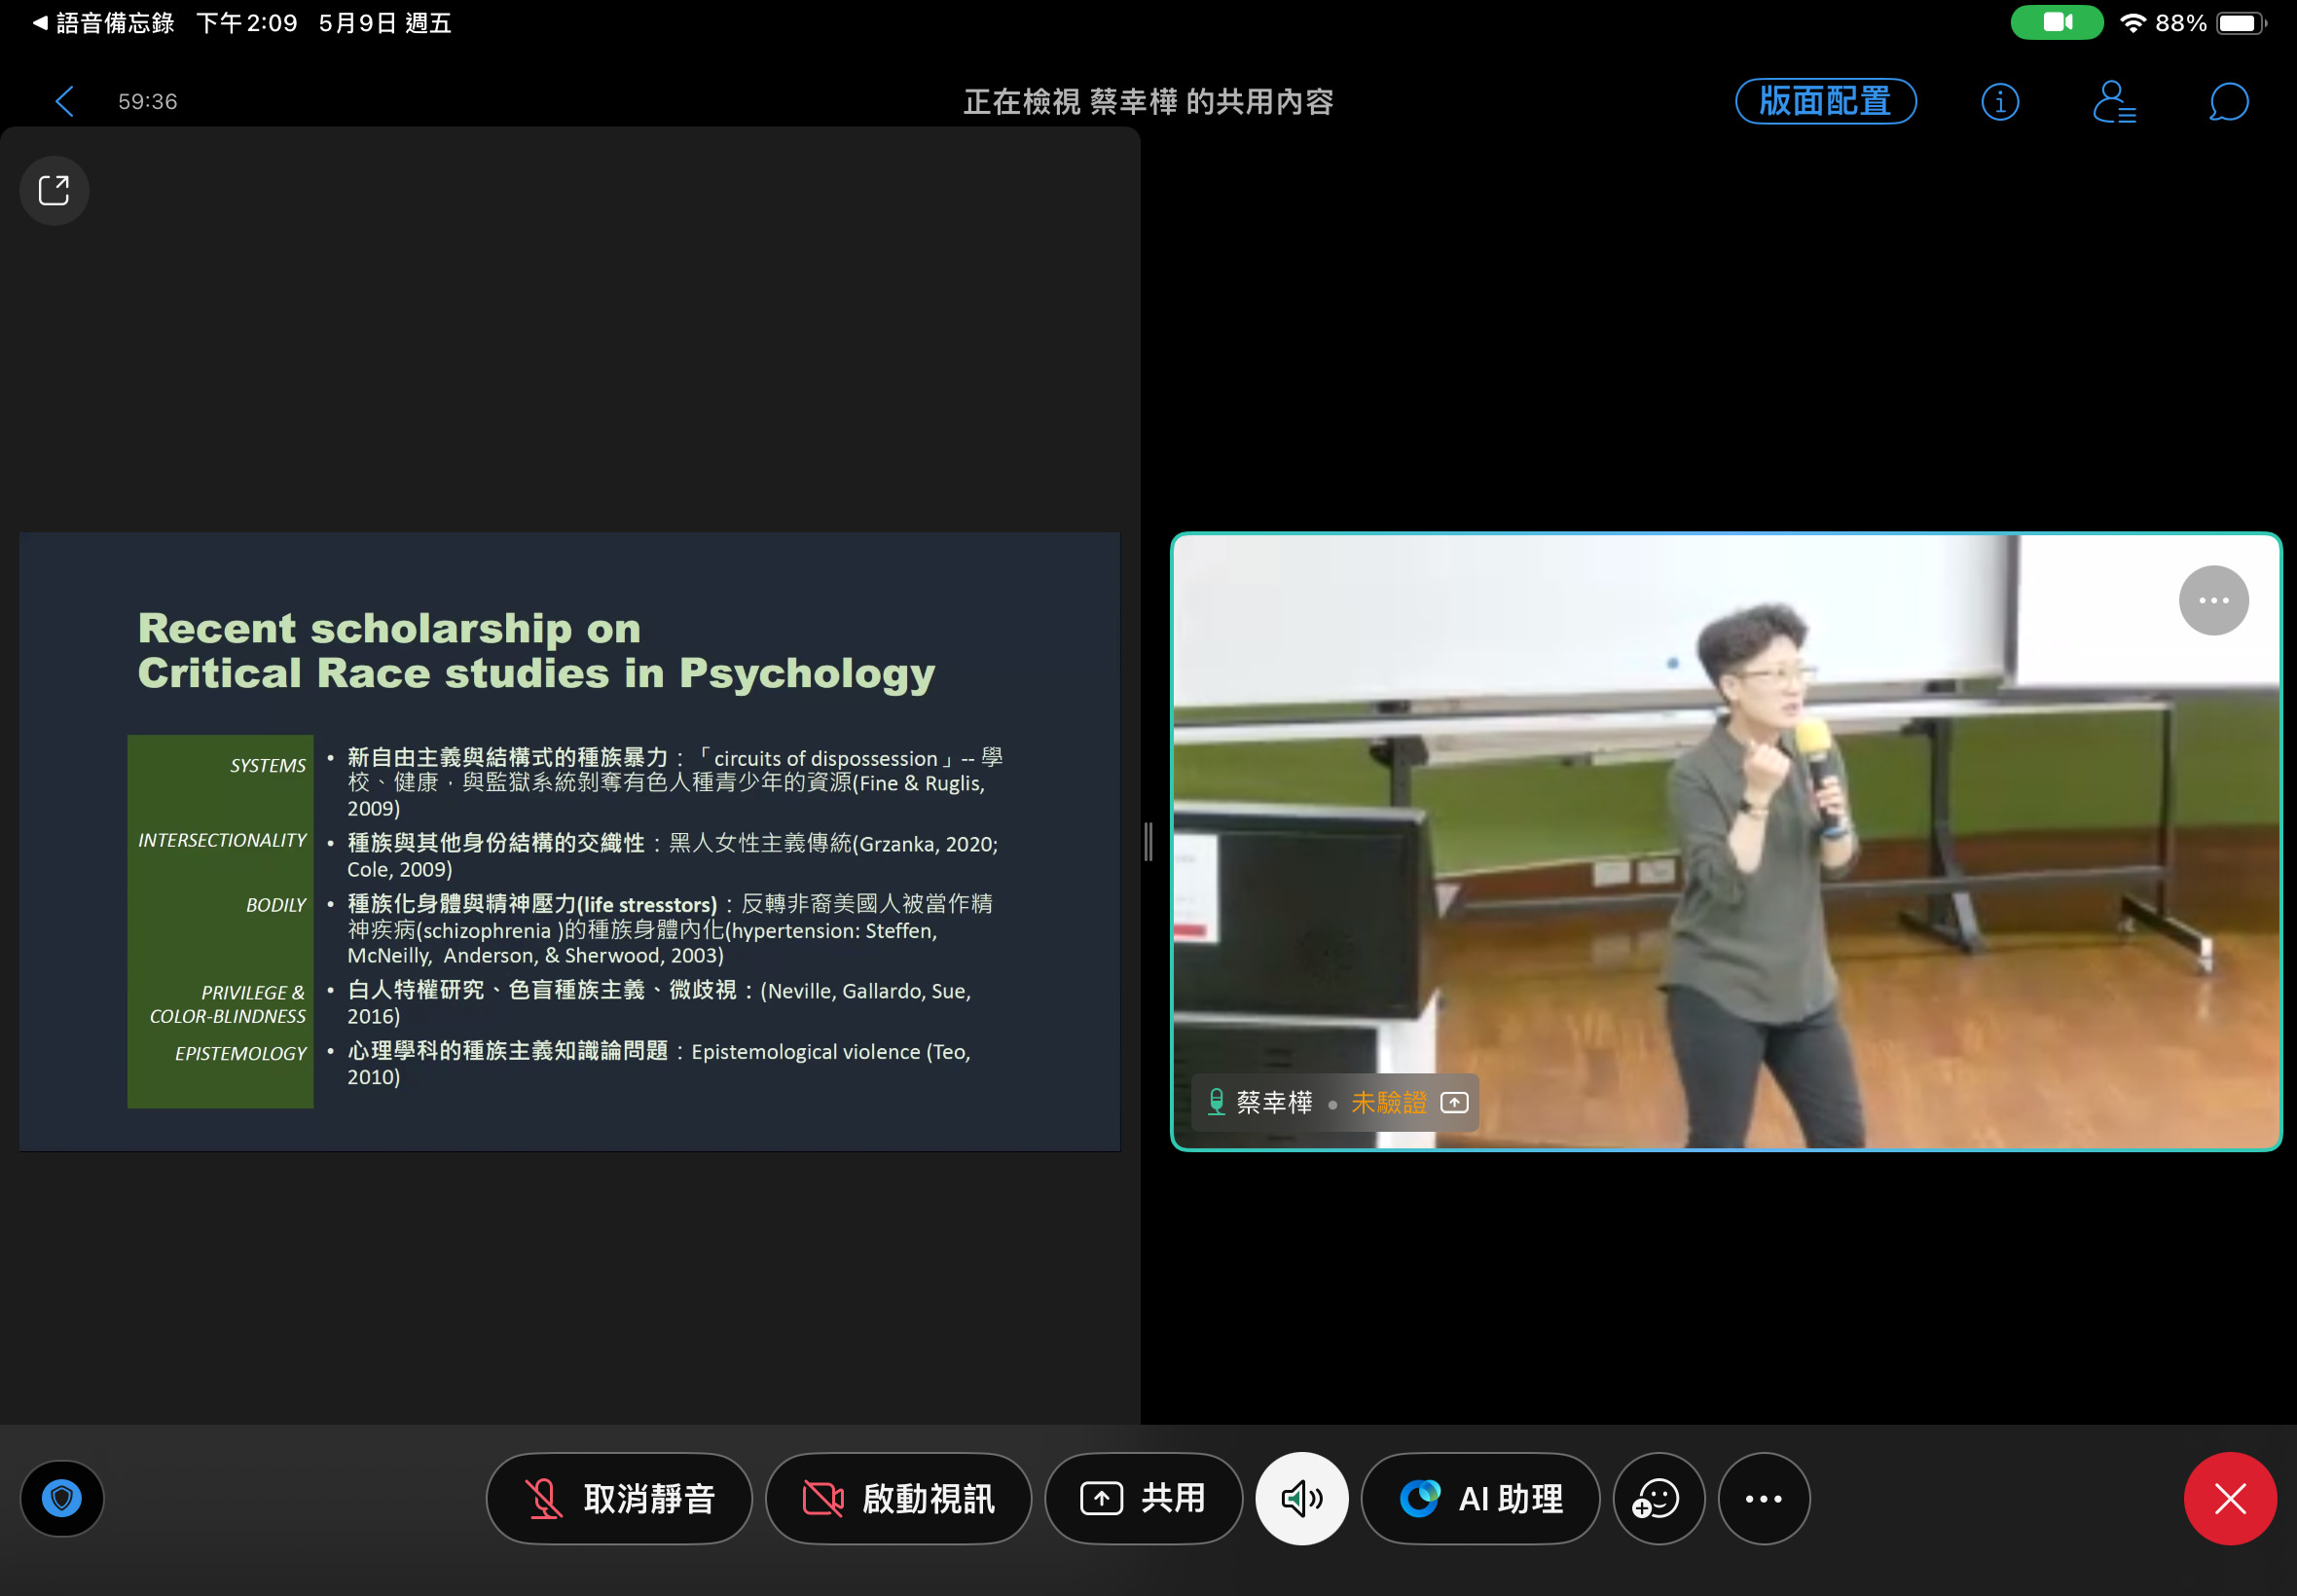
Task: Open meeting info icon
Action: (x=1999, y=102)
